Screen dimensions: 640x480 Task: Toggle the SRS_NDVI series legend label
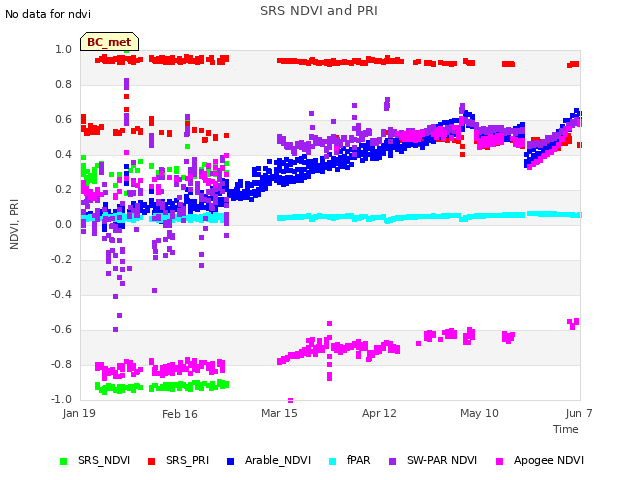click(x=104, y=460)
